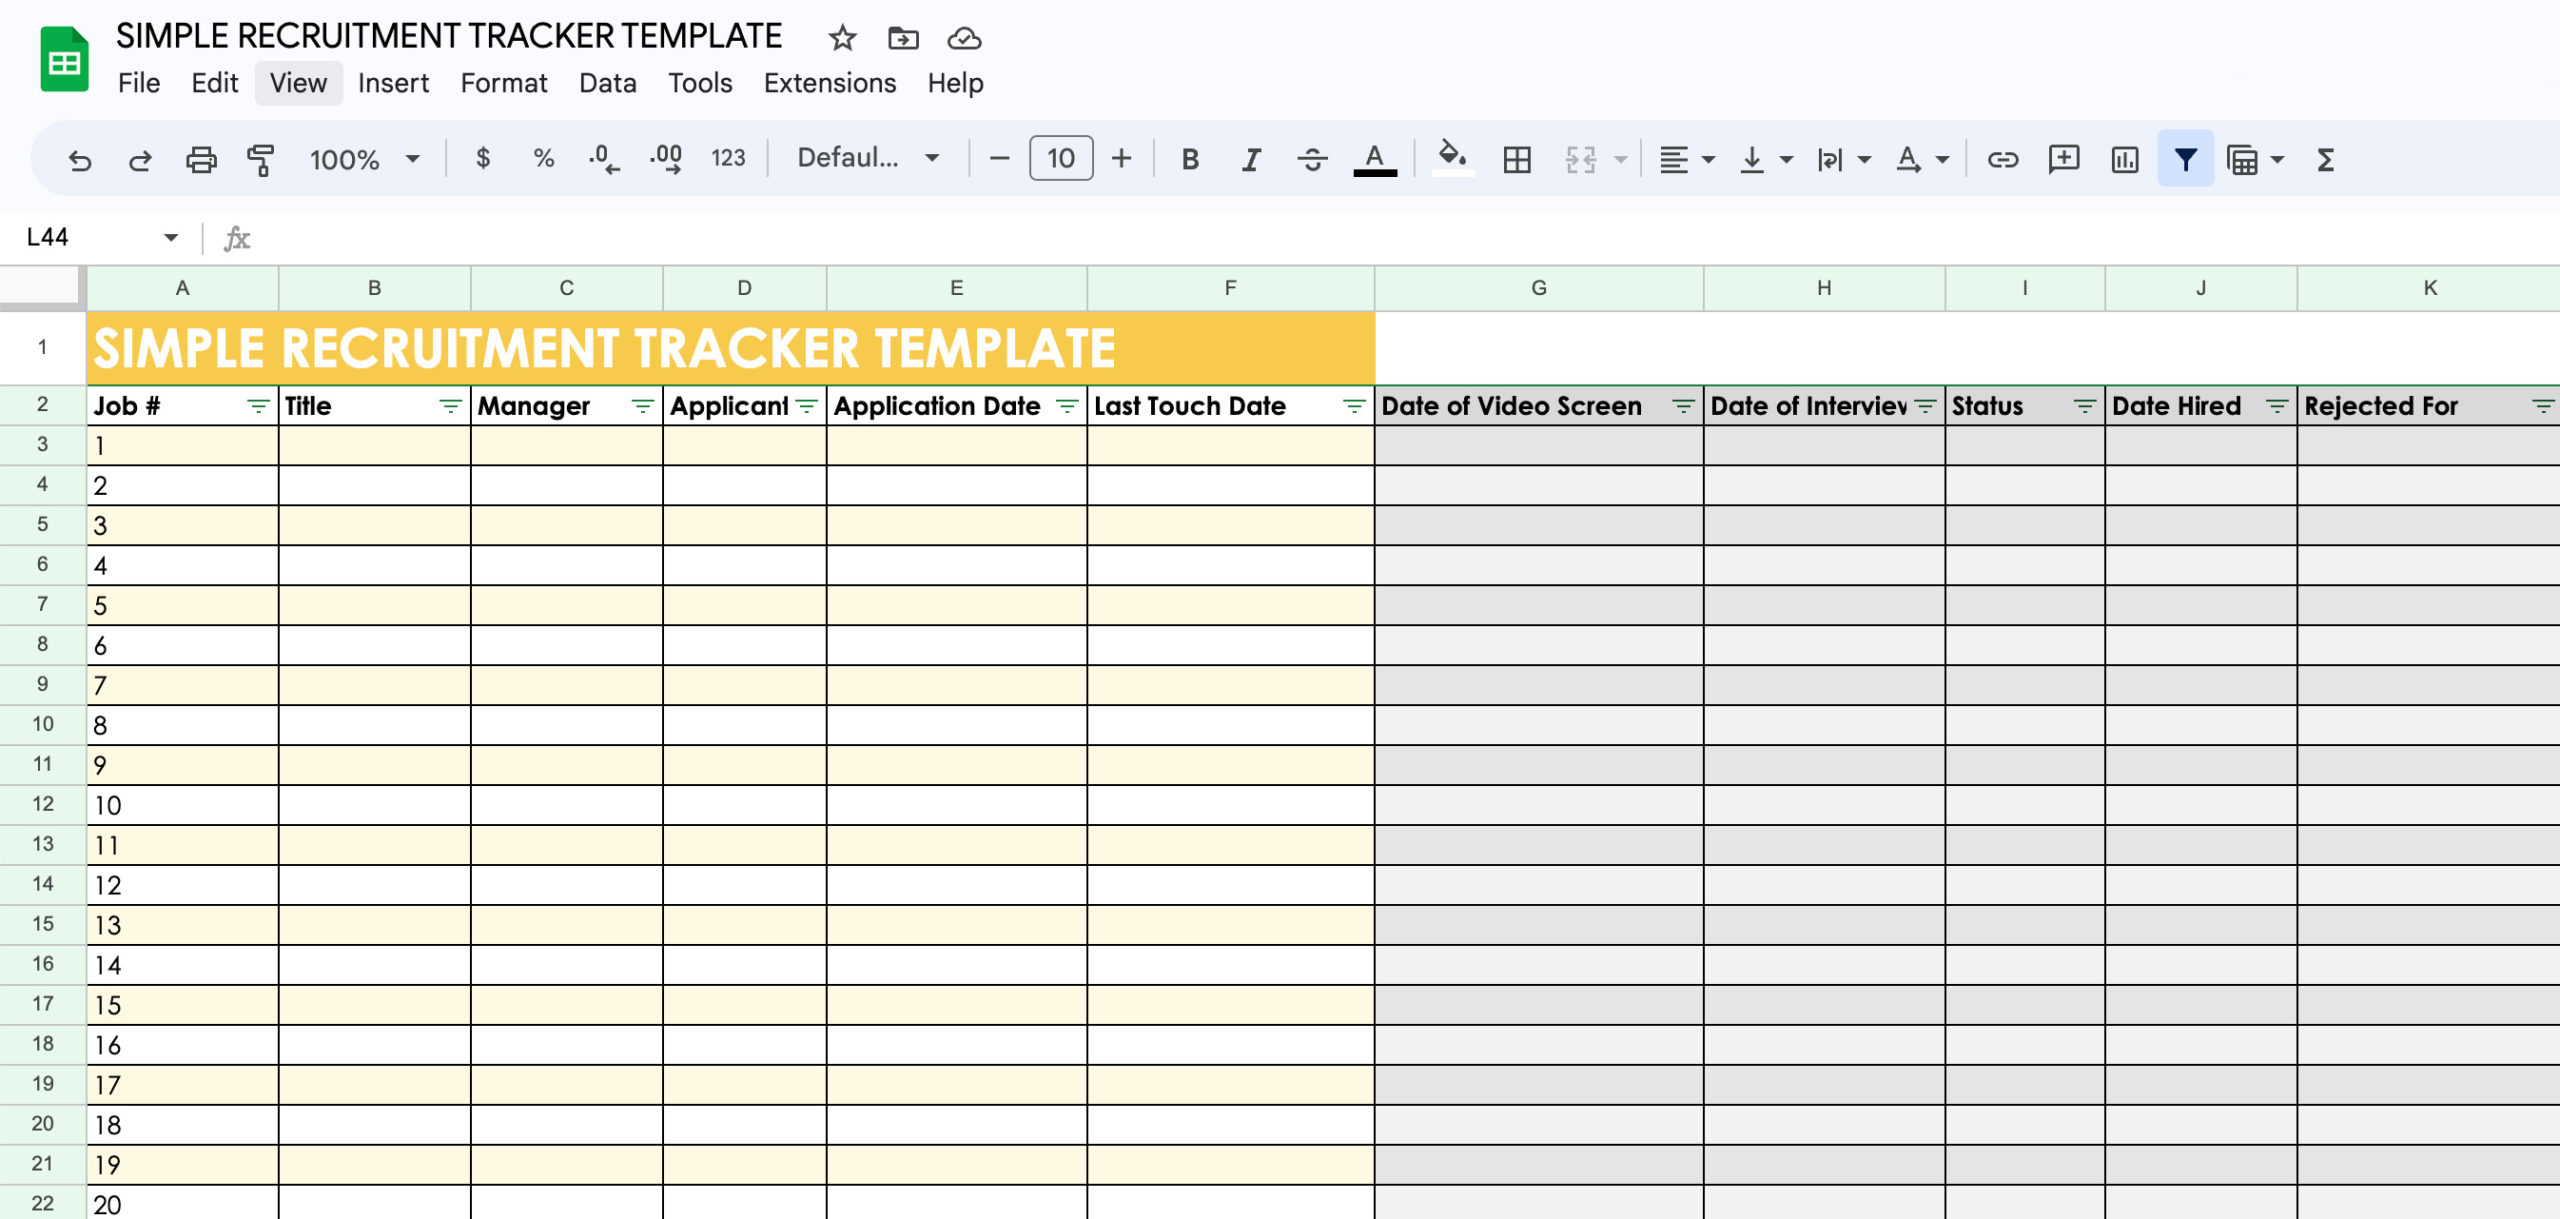This screenshot has height=1219, width=2560.
Task: Decrease decimal places
Action: 604,158
